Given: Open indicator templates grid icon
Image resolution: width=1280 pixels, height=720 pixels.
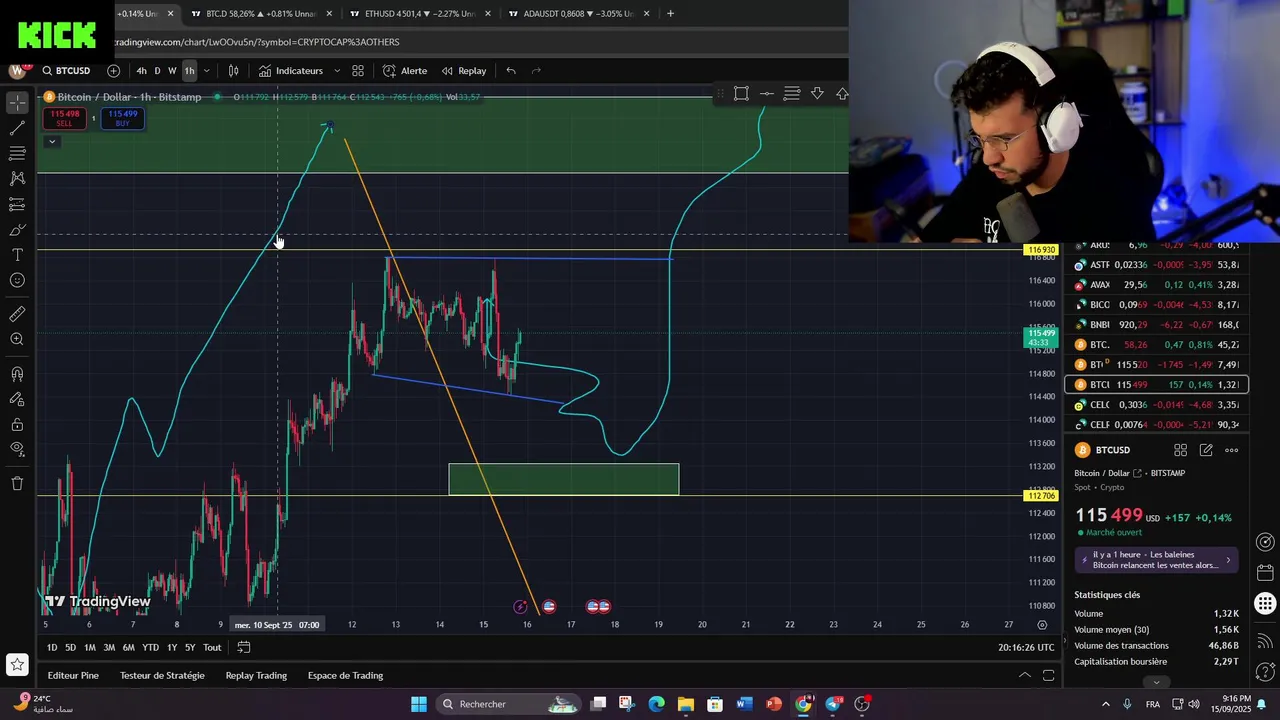Looking at the screenshot, I should (358, 71).
